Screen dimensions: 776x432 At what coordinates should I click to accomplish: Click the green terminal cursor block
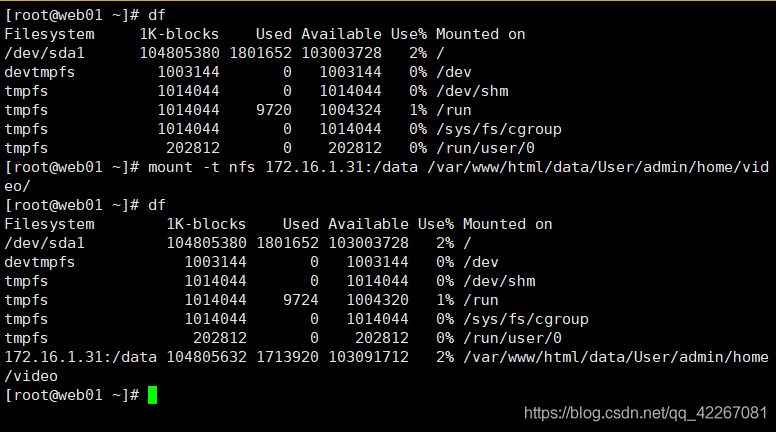tap(152, 395)
